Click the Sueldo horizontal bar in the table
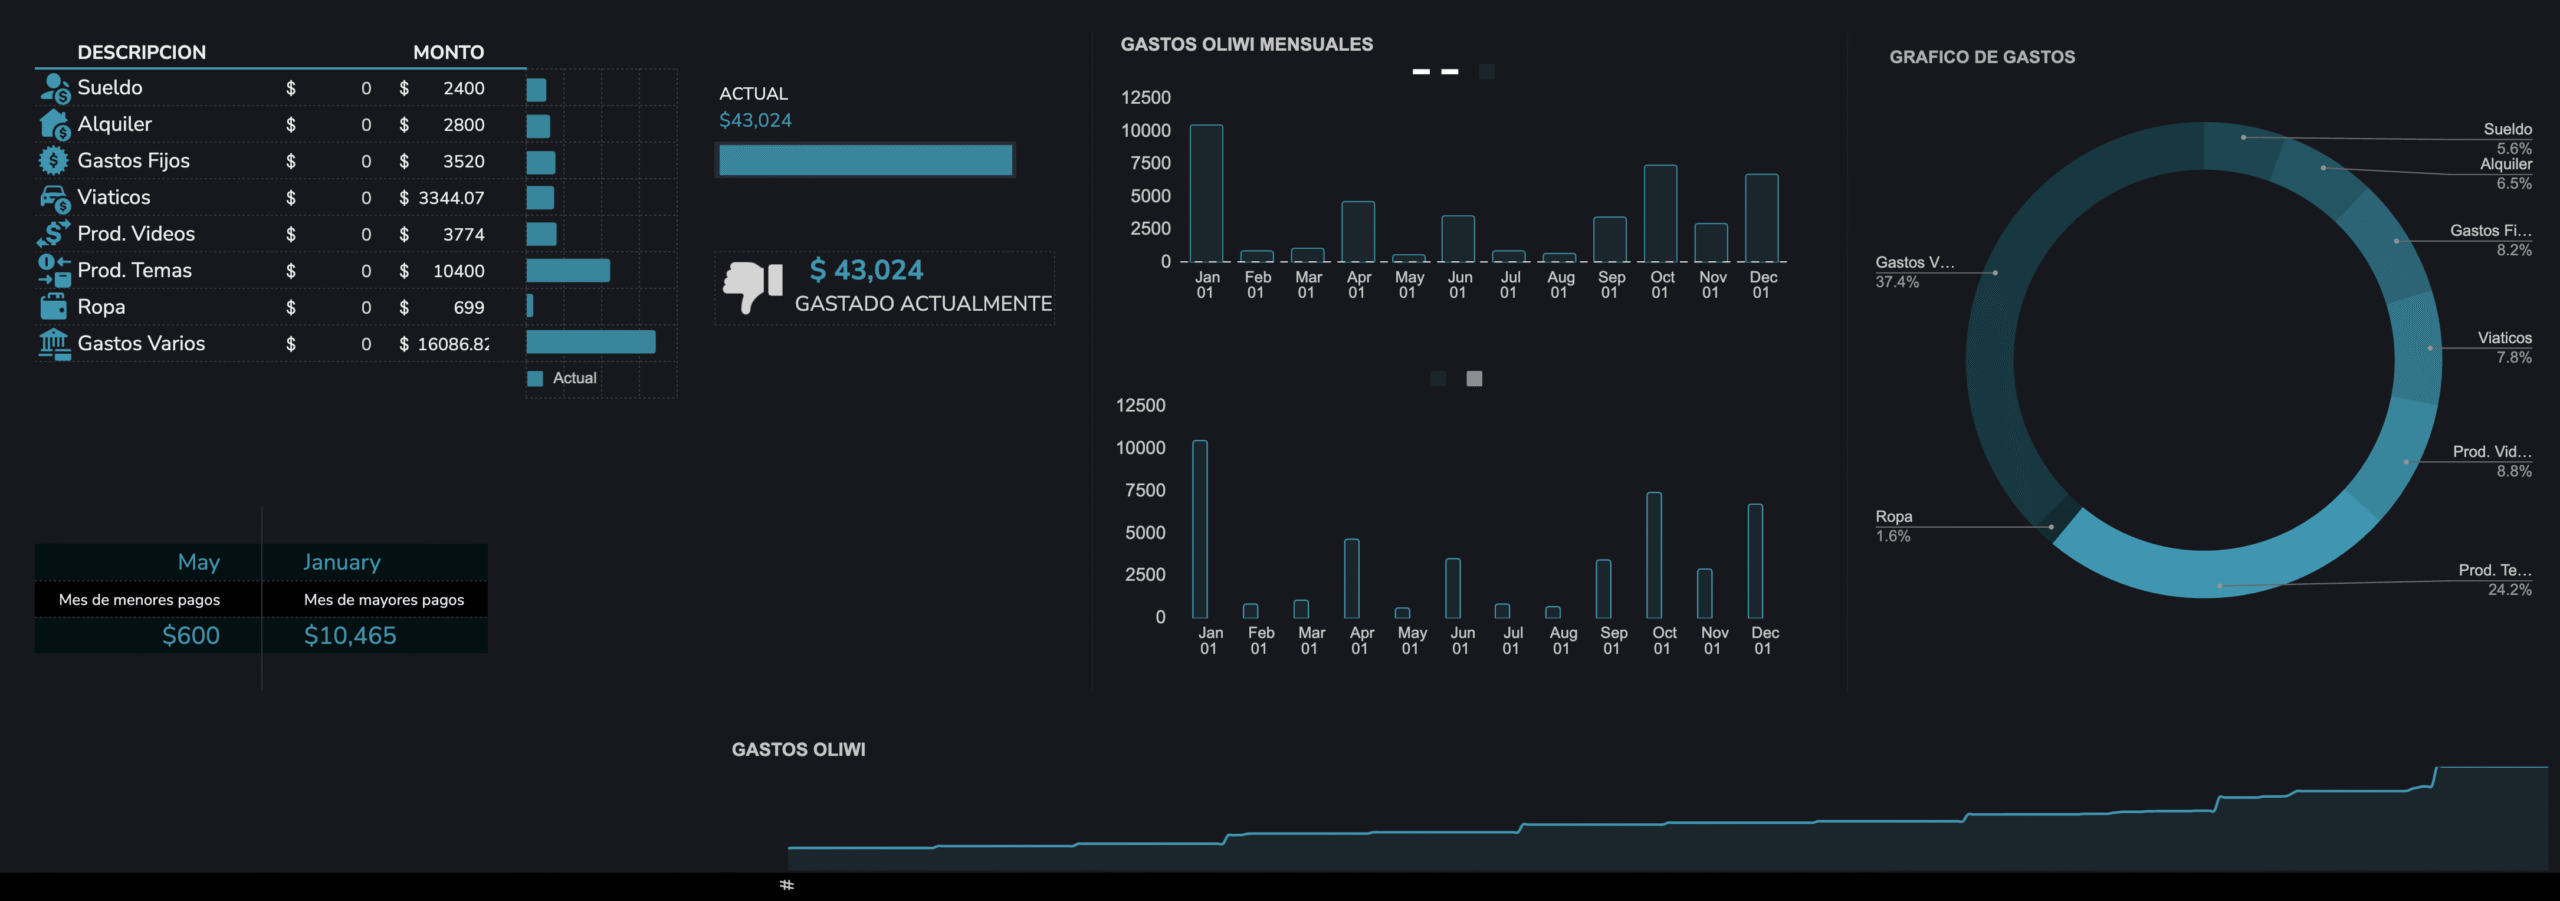This screenshot has height=901, width=2560. (537, 90)
